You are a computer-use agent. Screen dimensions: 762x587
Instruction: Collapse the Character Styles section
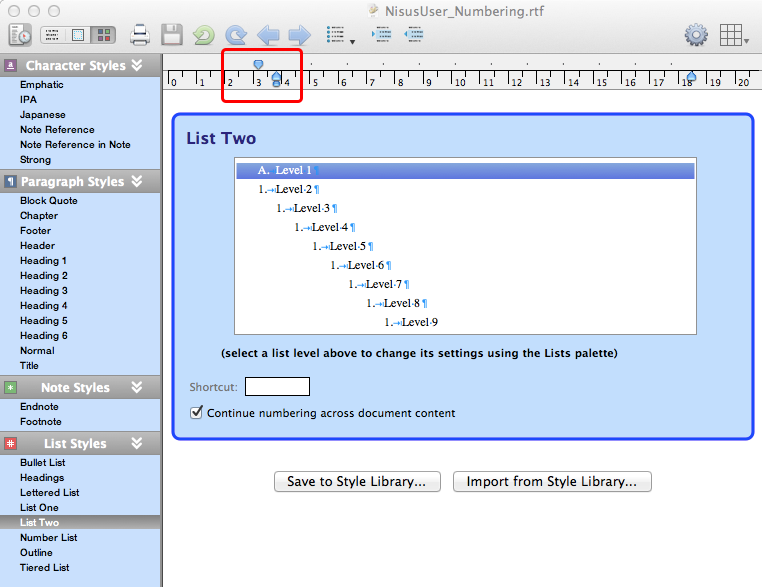[x=137, y=65]
